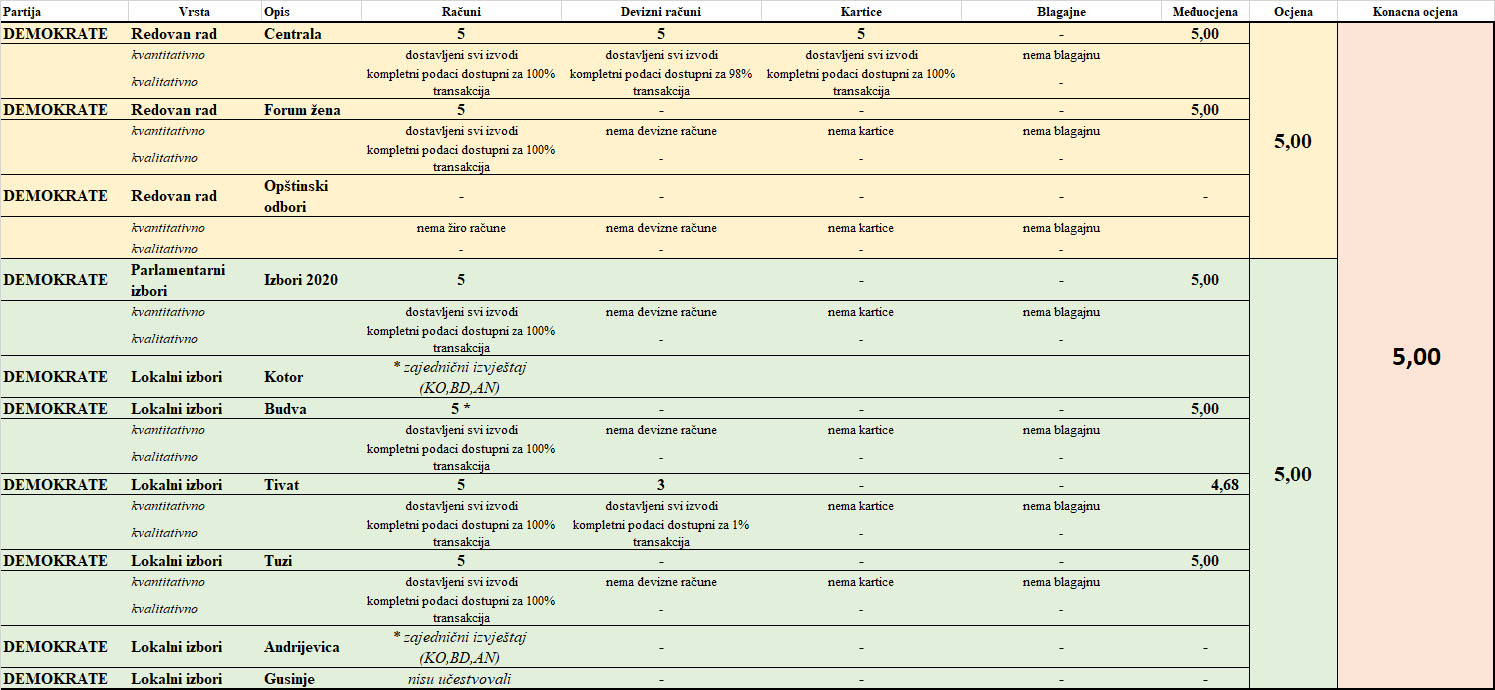Select the "Blagajne" column header
The width and height of the screenshot is (1495, 690).
pos(1061,12)
